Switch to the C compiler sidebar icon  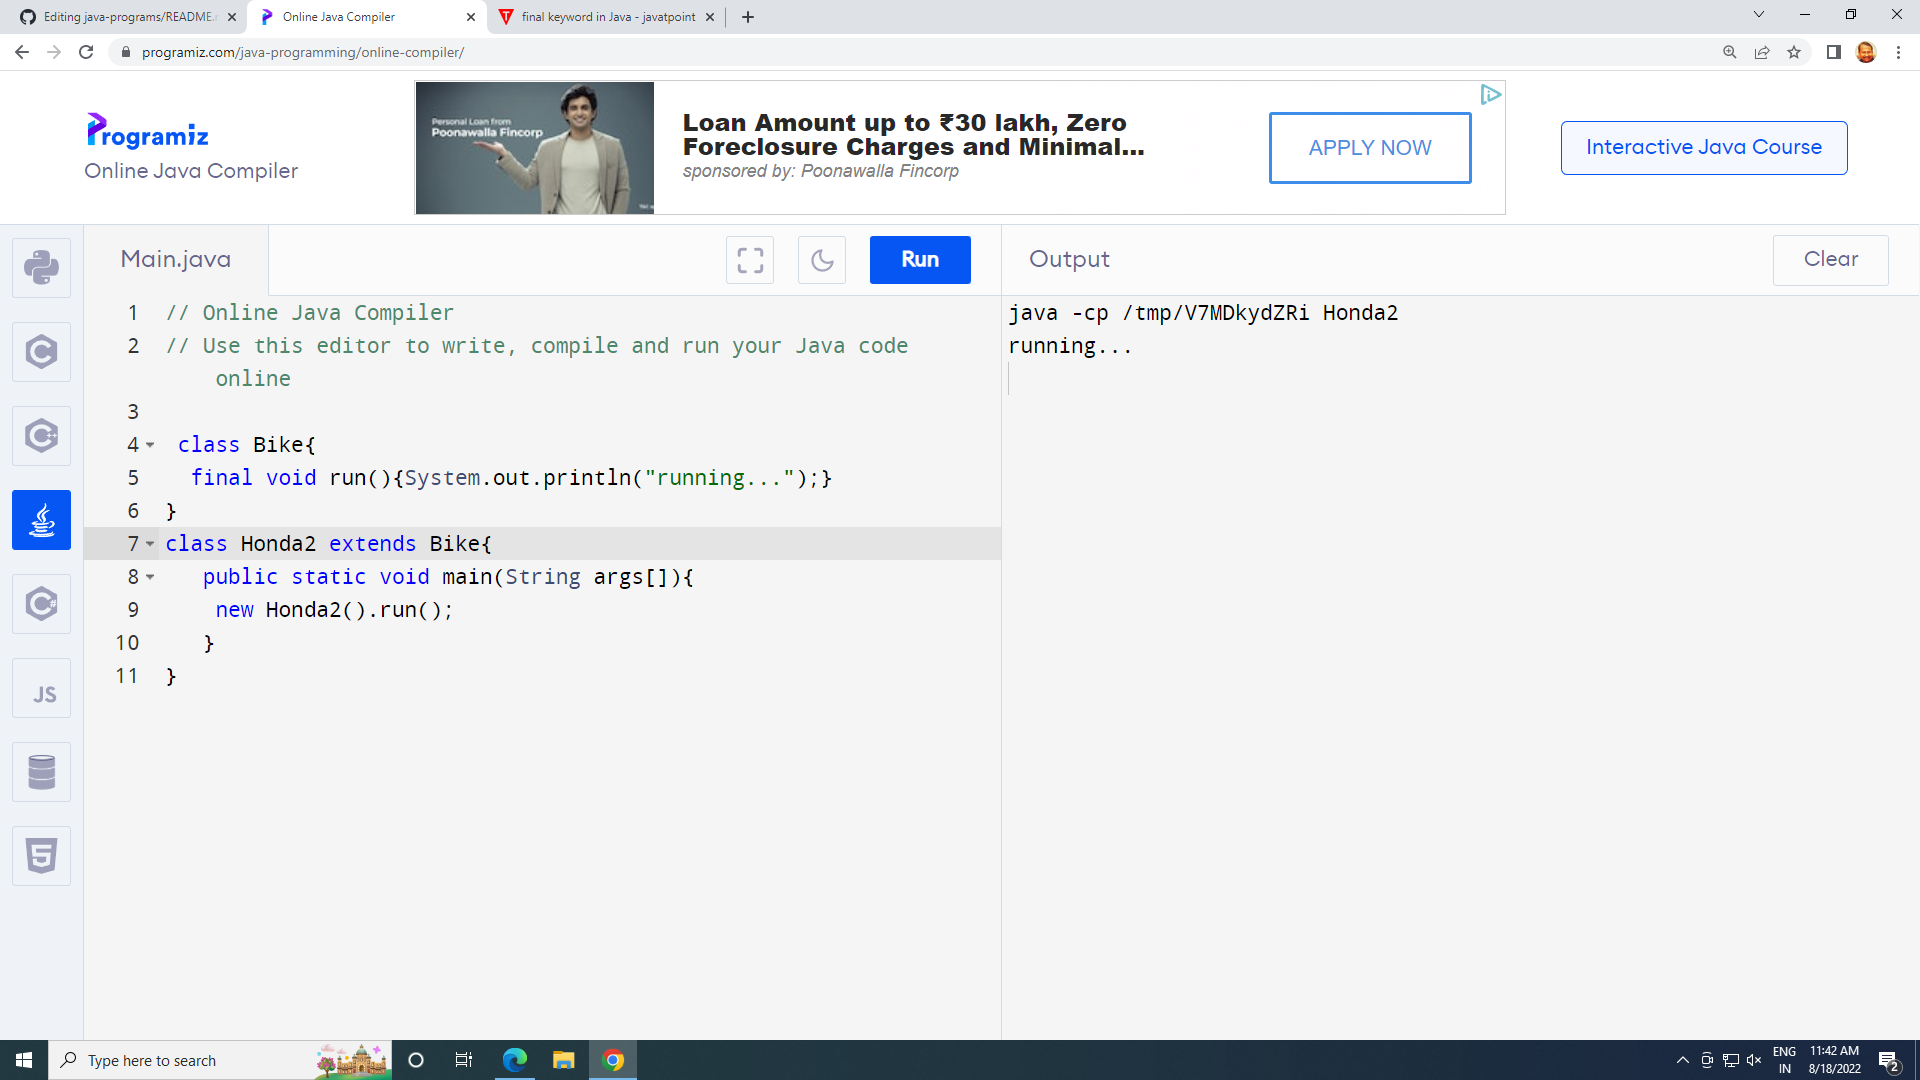pos(41,351)
